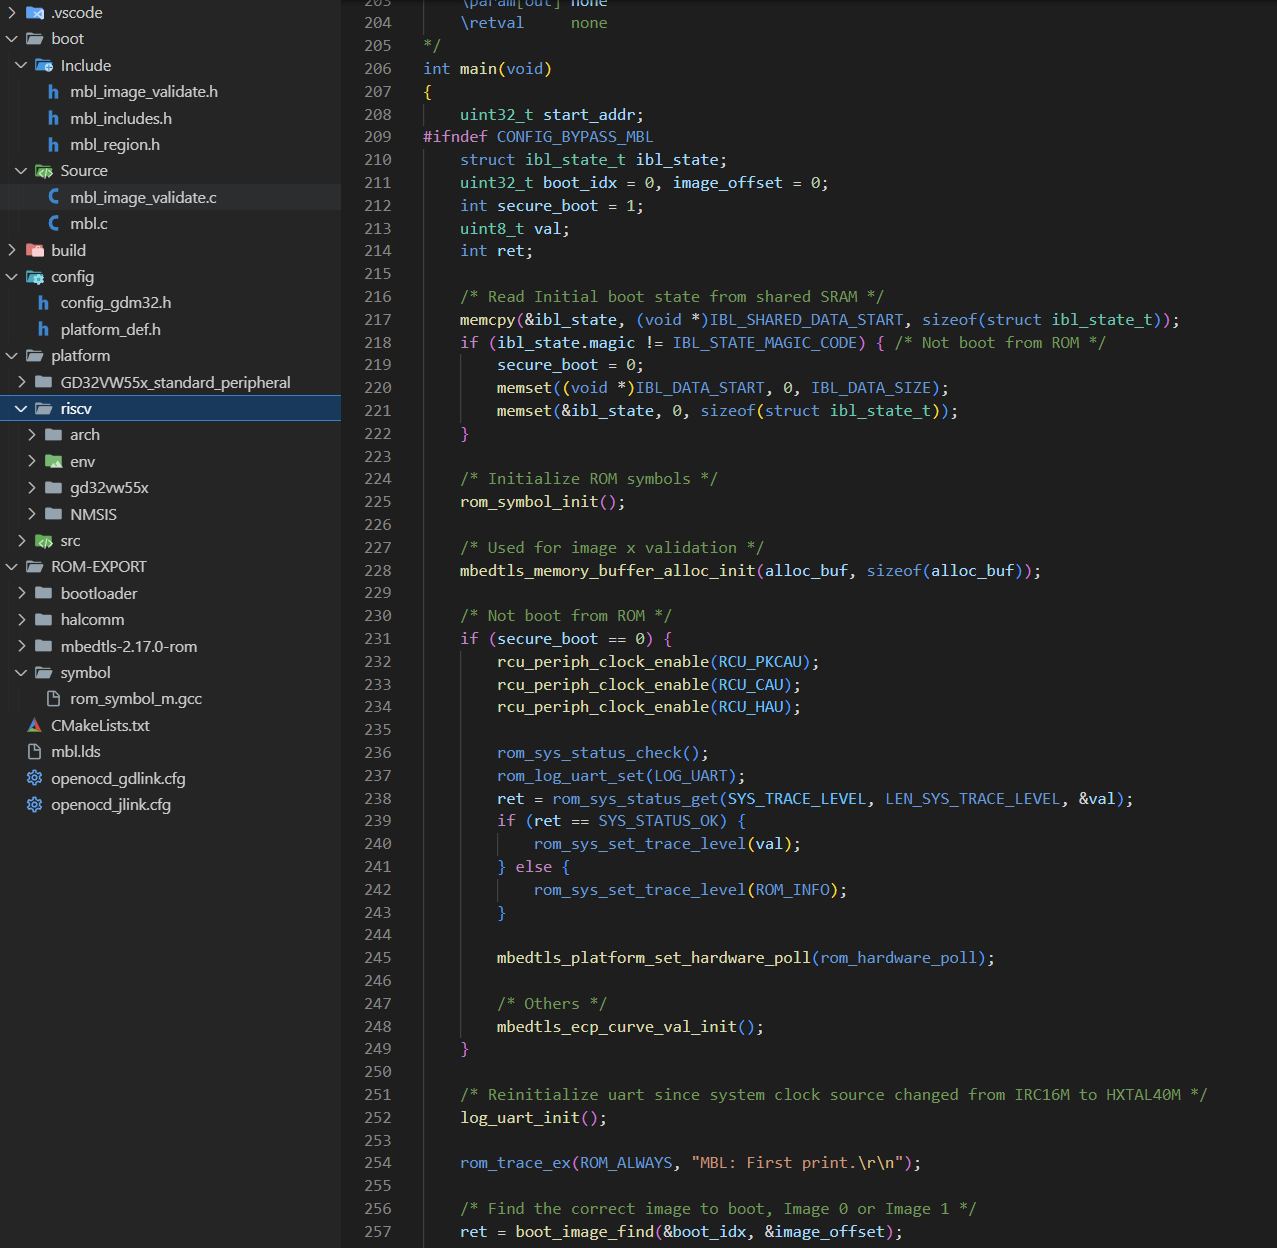
Task: Open rom_symbol_m.gcc file name
Action: click(136, 699)
